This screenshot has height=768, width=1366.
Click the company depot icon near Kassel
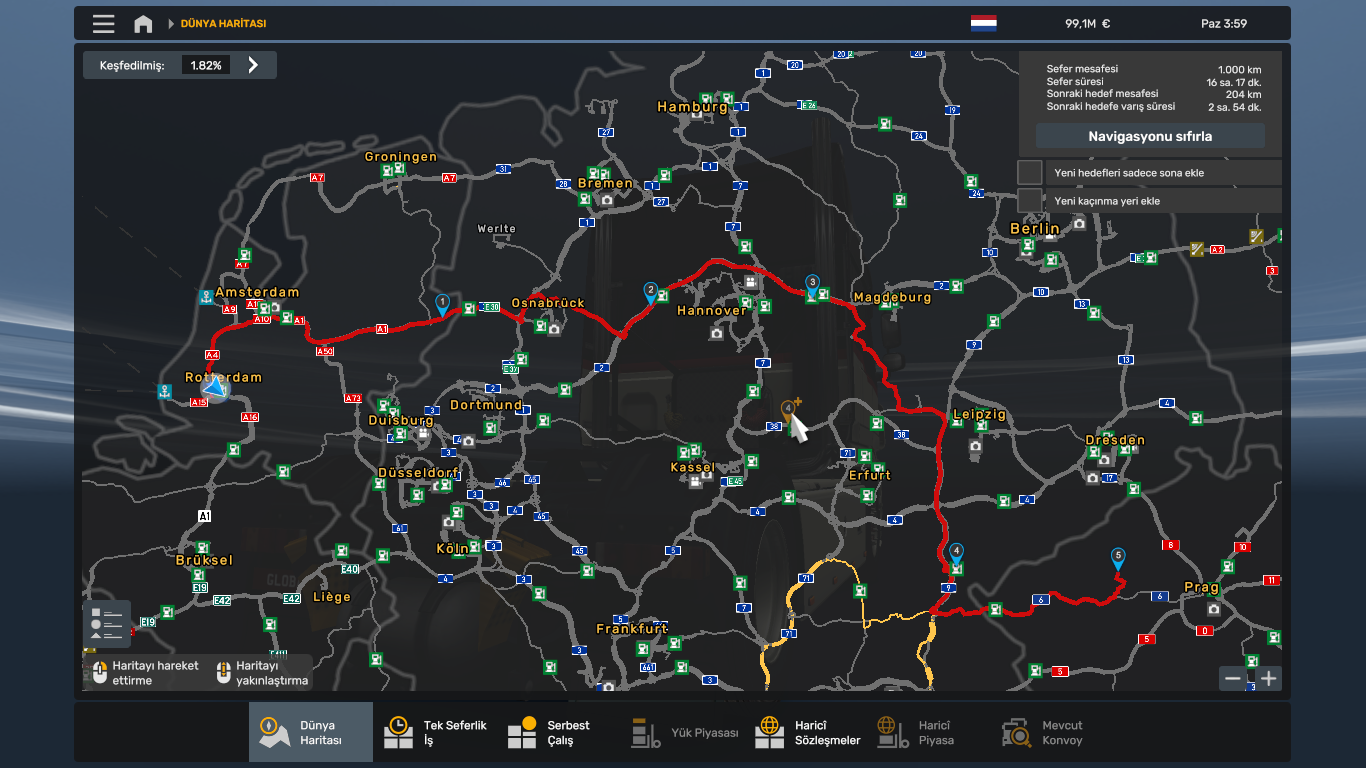695,482
